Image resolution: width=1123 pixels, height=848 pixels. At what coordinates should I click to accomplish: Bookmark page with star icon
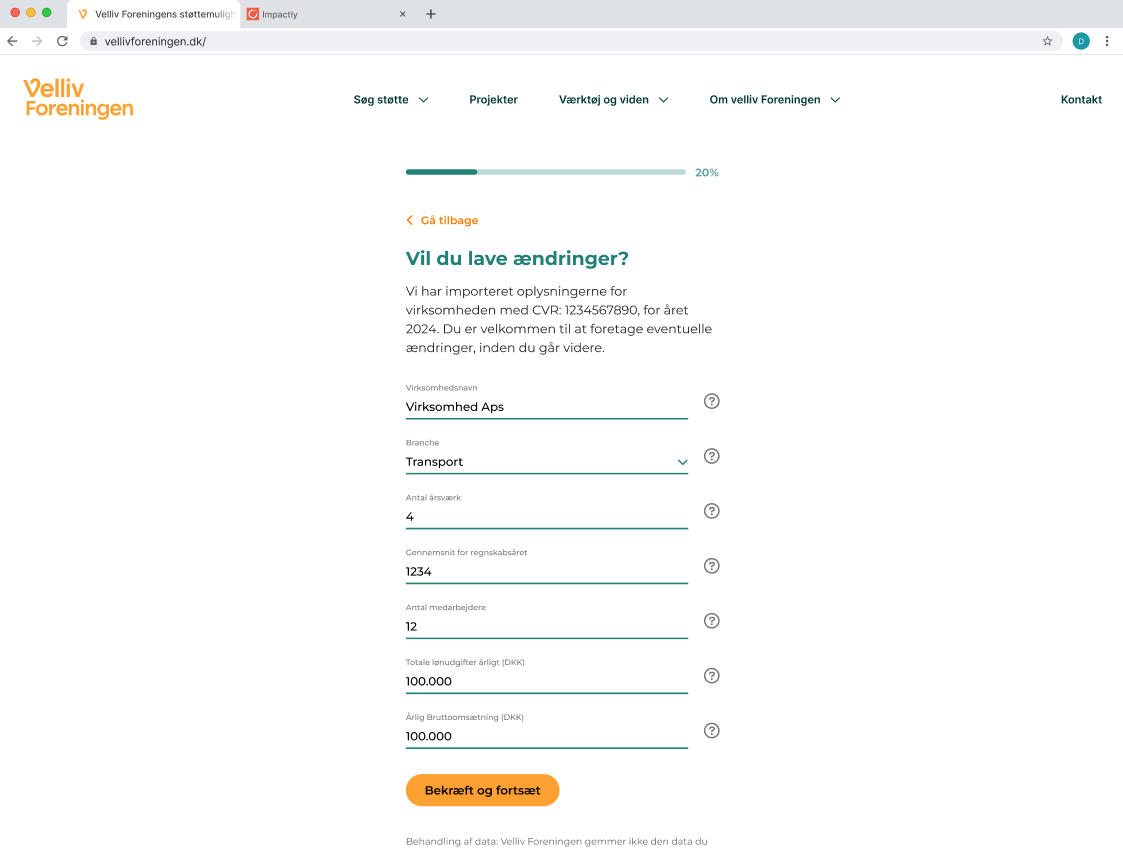click(1047, 42)
